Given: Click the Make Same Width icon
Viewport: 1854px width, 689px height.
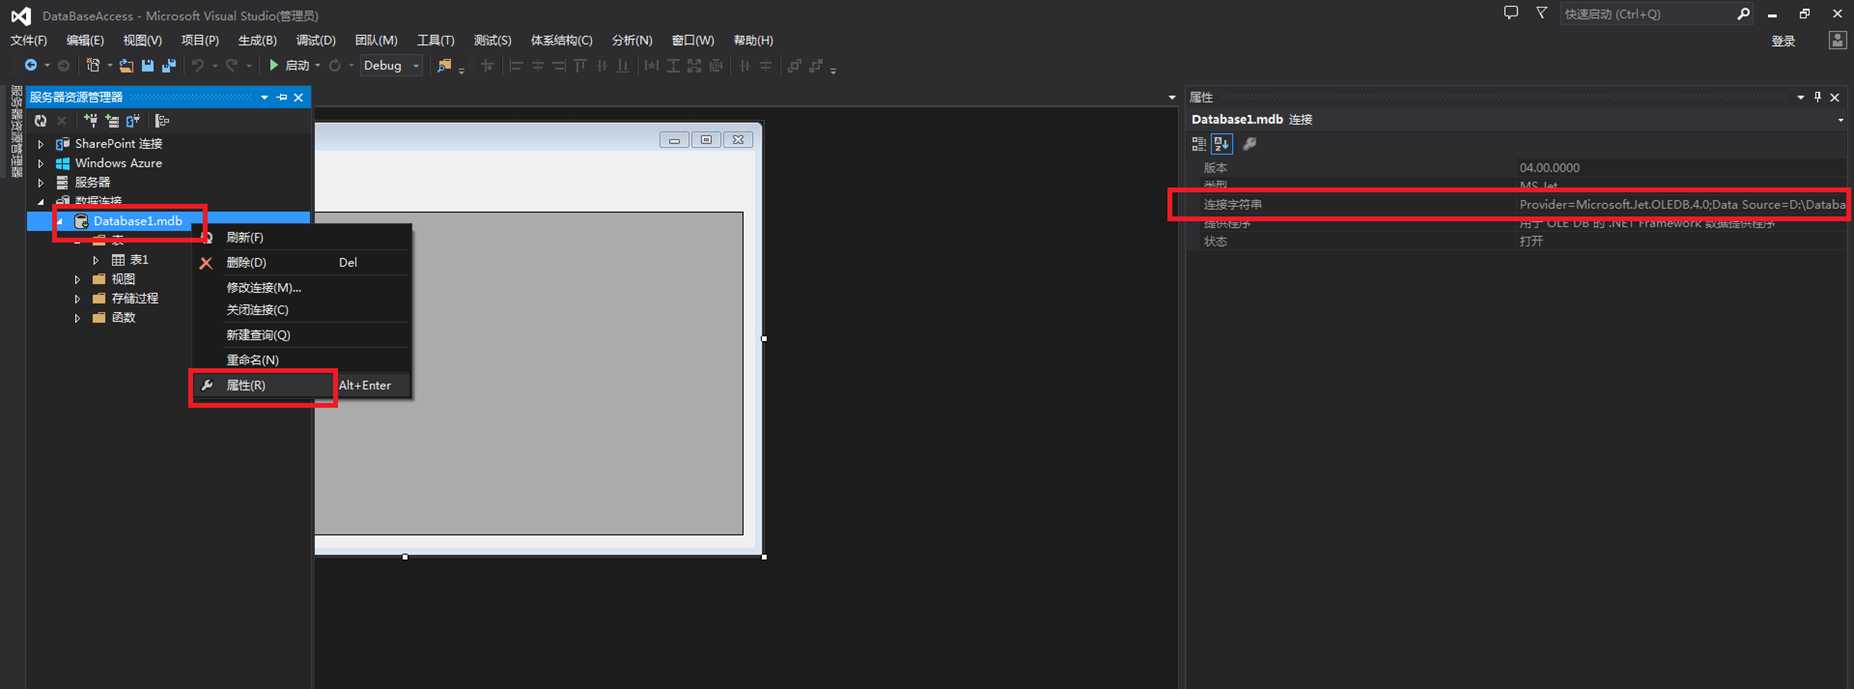Looking at the screenshot, I should click(652, 66).
